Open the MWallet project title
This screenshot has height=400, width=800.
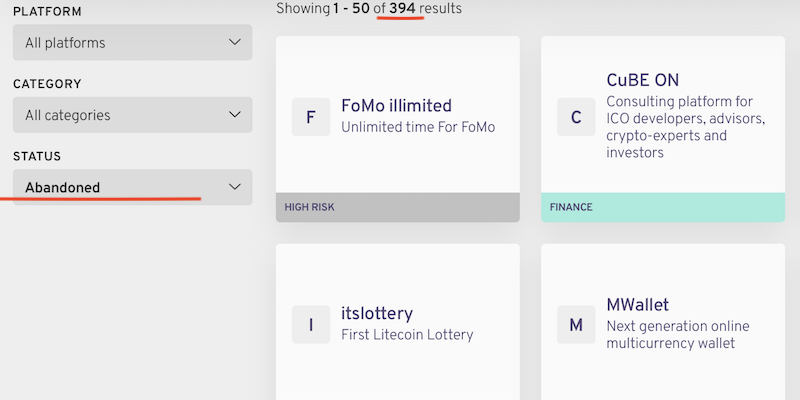pos(638,305)
